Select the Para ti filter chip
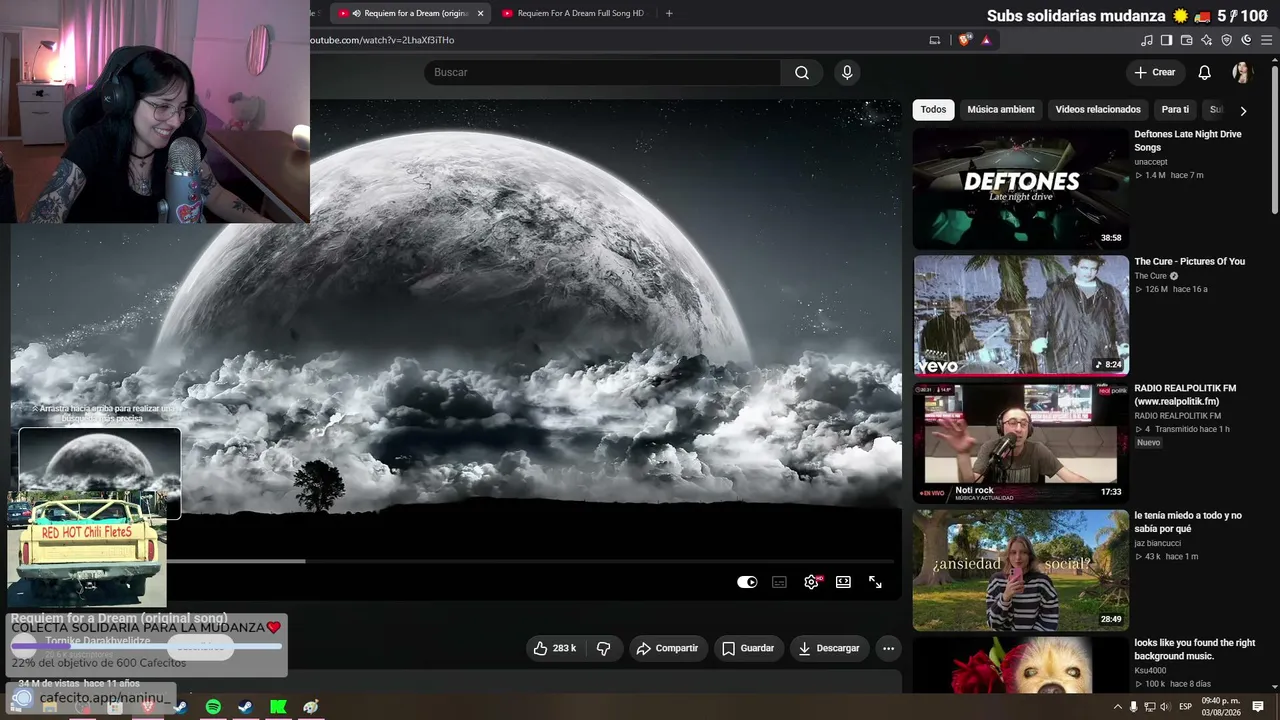 [1175, 110]
